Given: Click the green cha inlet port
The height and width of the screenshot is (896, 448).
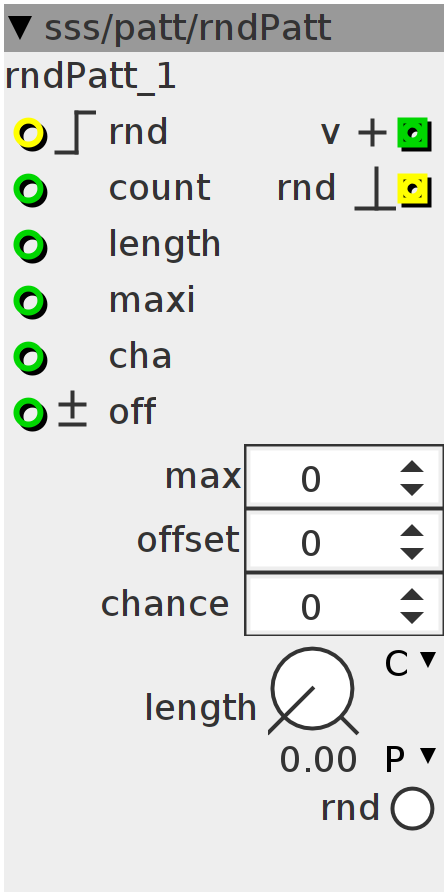Looking at the screenshot, I should 29,358.
